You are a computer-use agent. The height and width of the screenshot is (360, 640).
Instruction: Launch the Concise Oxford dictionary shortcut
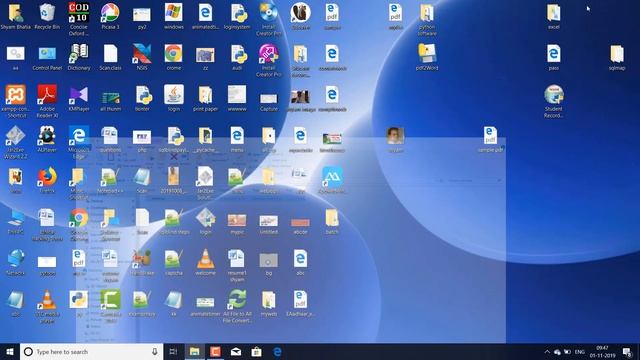coord(78,19)
